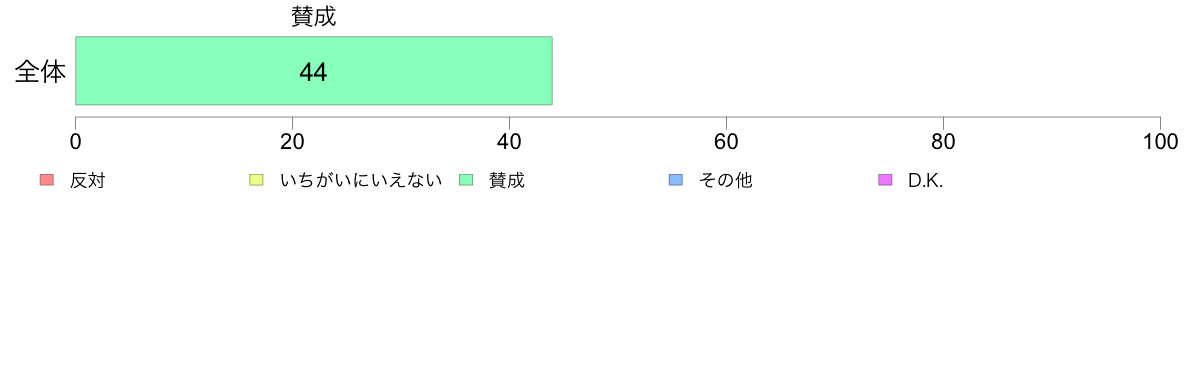
Task: Select the green 賛成 legend swatch
Action: tap(466, 180)
